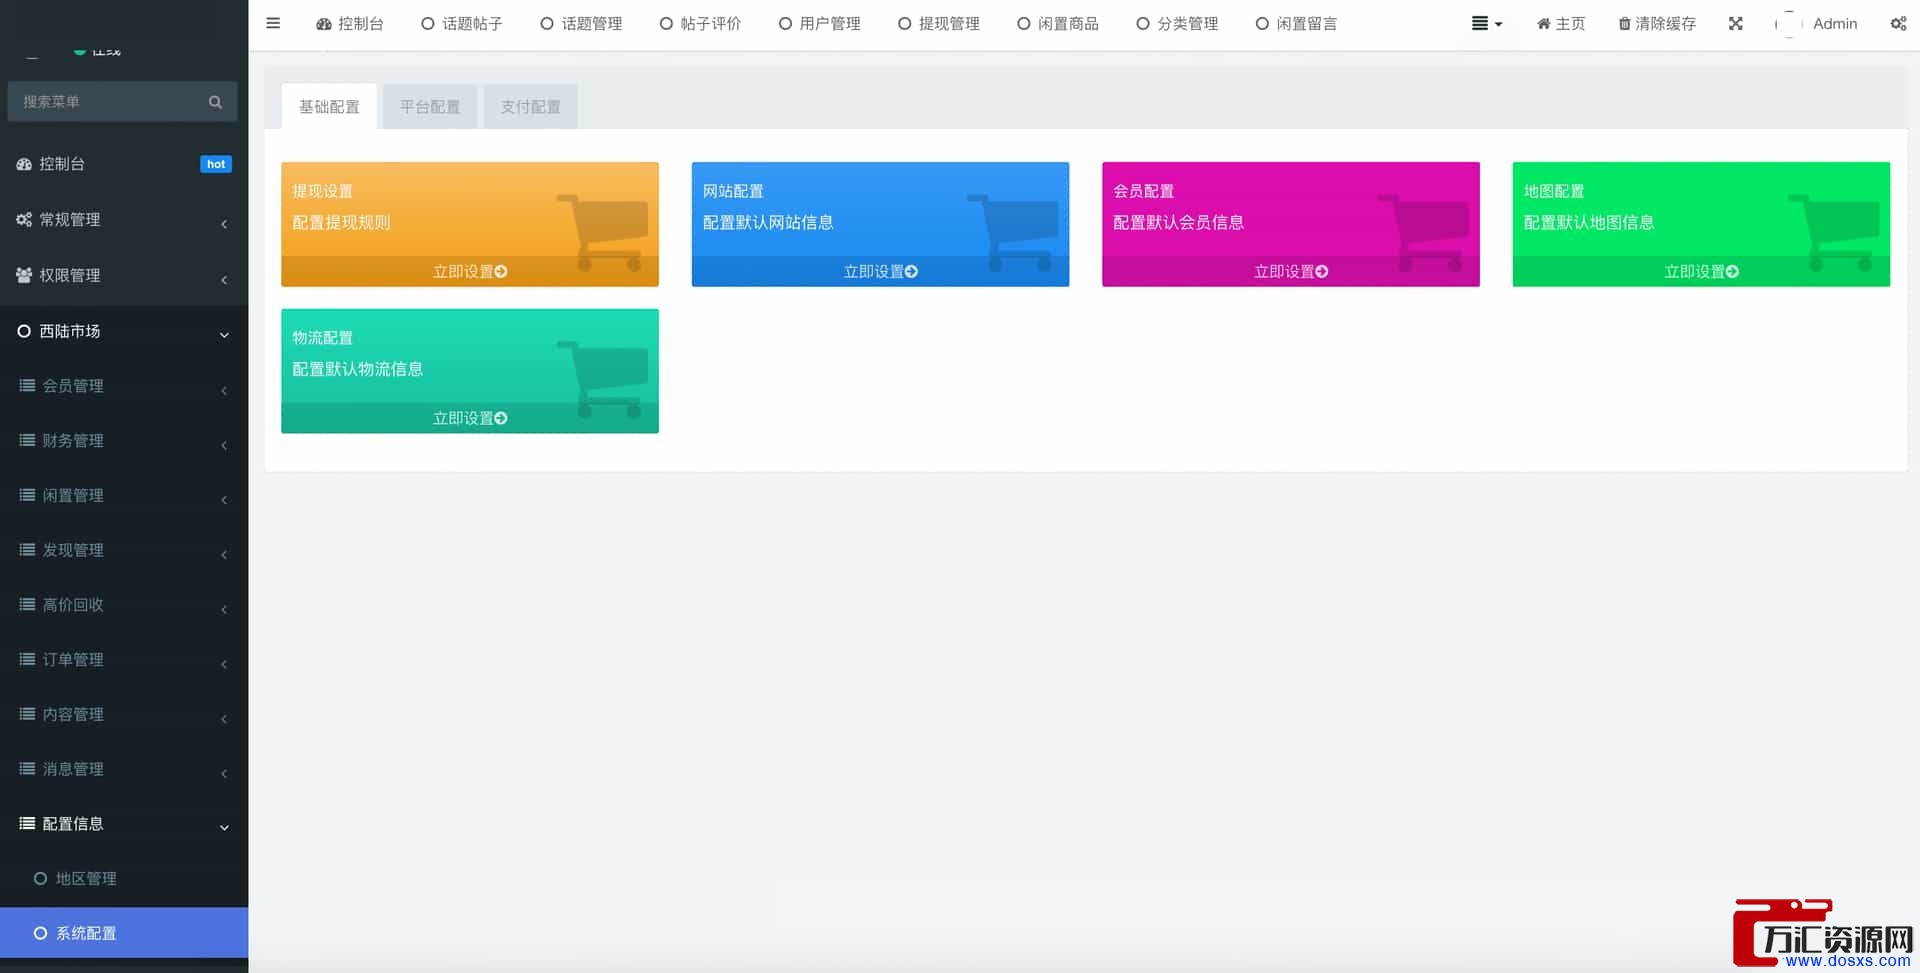The width and height of the screenshot is (1920, 973).
Task: Click the home icon labeled 主页
Action: [x=1544, y=24]
